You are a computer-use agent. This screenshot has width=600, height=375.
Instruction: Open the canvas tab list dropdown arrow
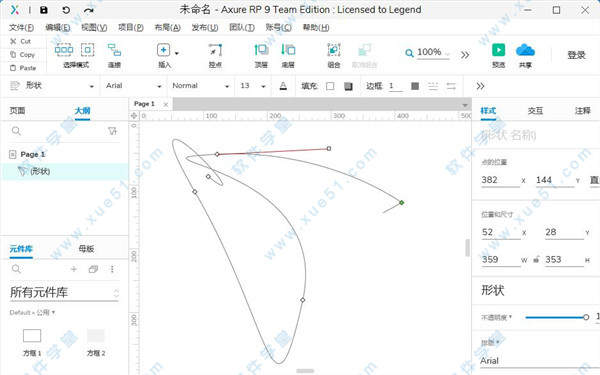pyautogui.click(x=465, y=105)
